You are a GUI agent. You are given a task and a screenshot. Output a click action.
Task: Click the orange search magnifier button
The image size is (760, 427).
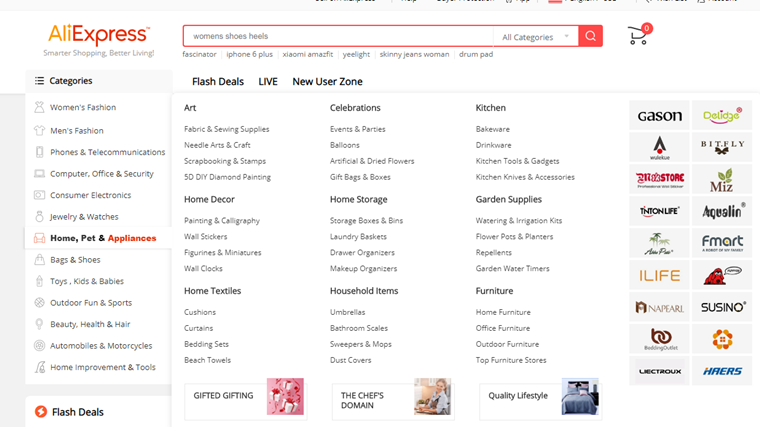(x=590, y=36)
